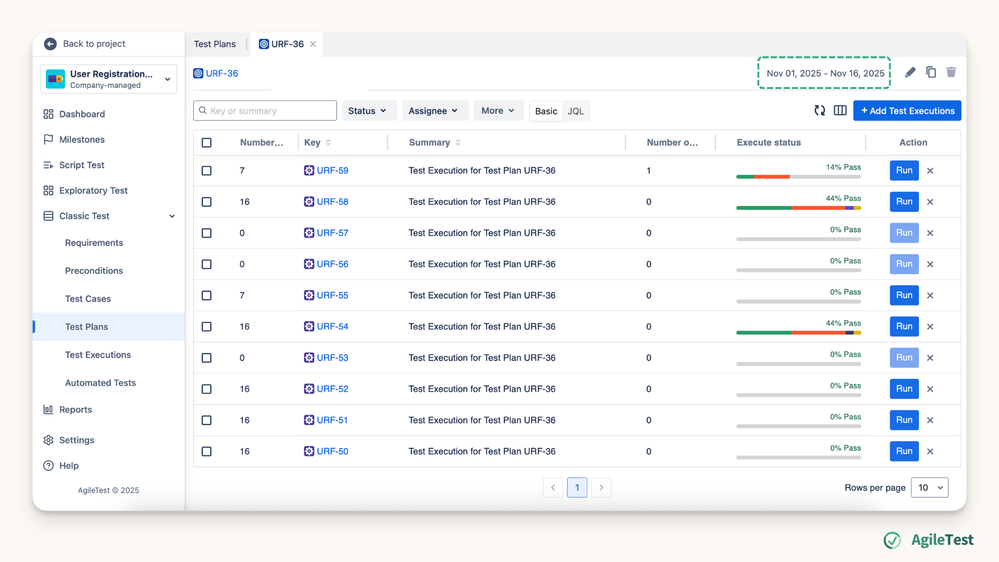Open Automated Tests in sidebar
The width and height of the screenshot is (999, 562).
pyautogui.click(x=101, y=383)
